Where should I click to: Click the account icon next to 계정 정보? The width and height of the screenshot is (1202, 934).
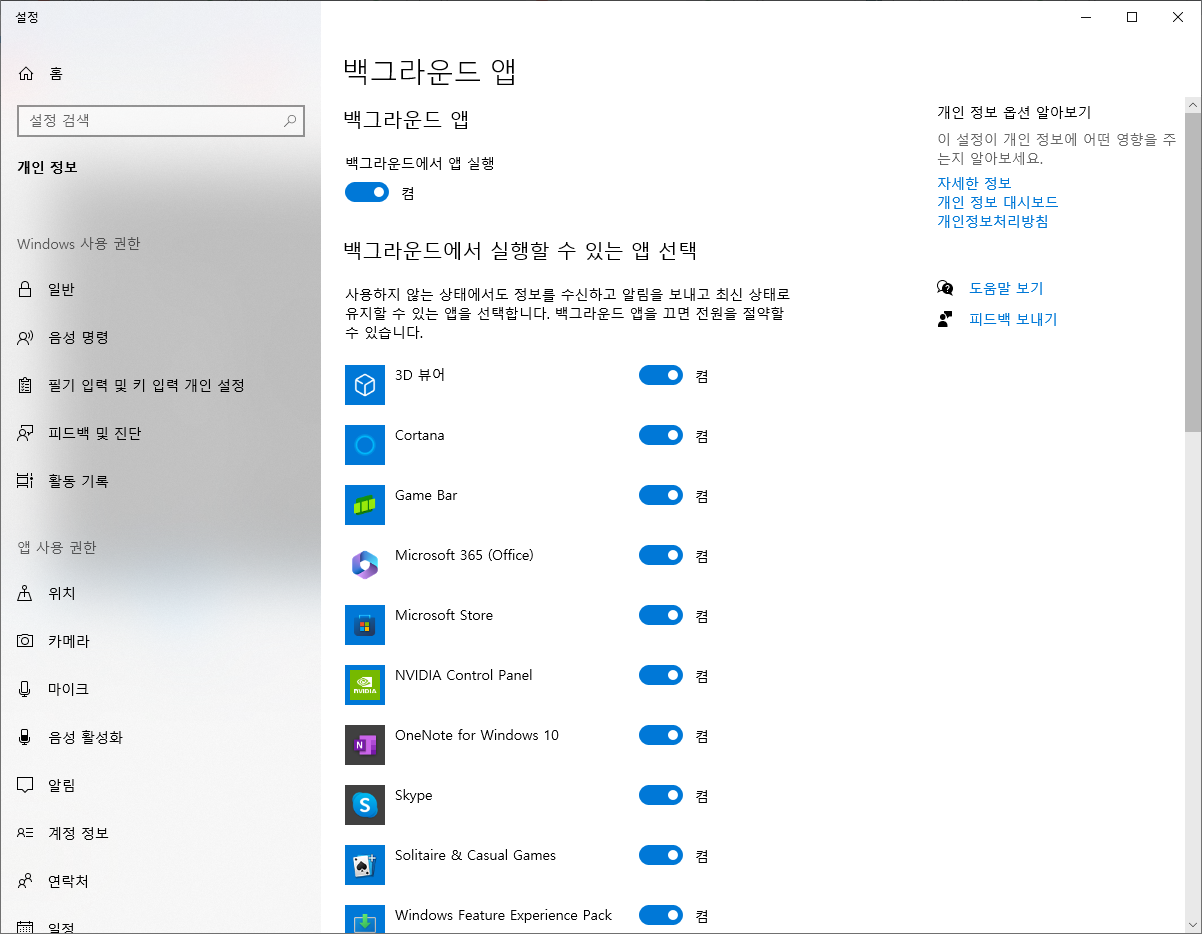(26, 834)
